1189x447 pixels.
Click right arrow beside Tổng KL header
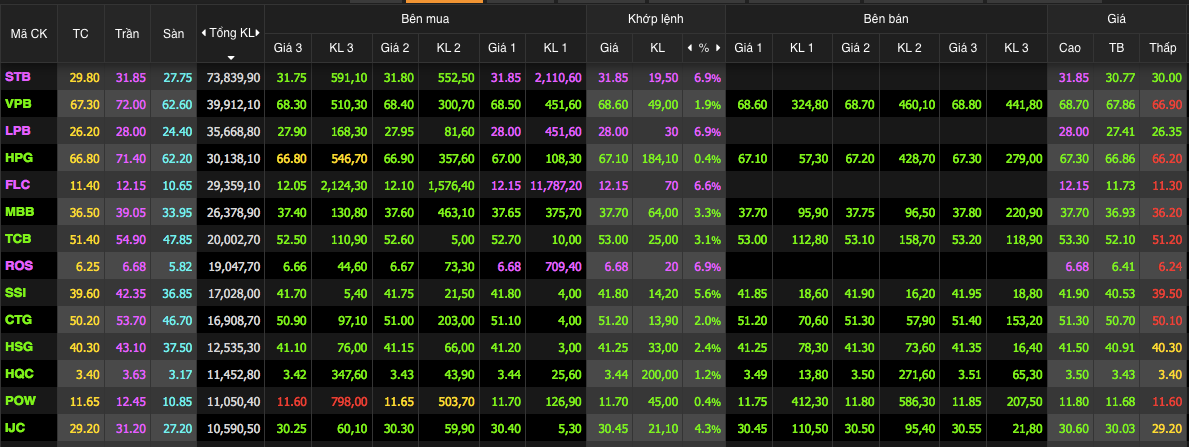point(257,33)
